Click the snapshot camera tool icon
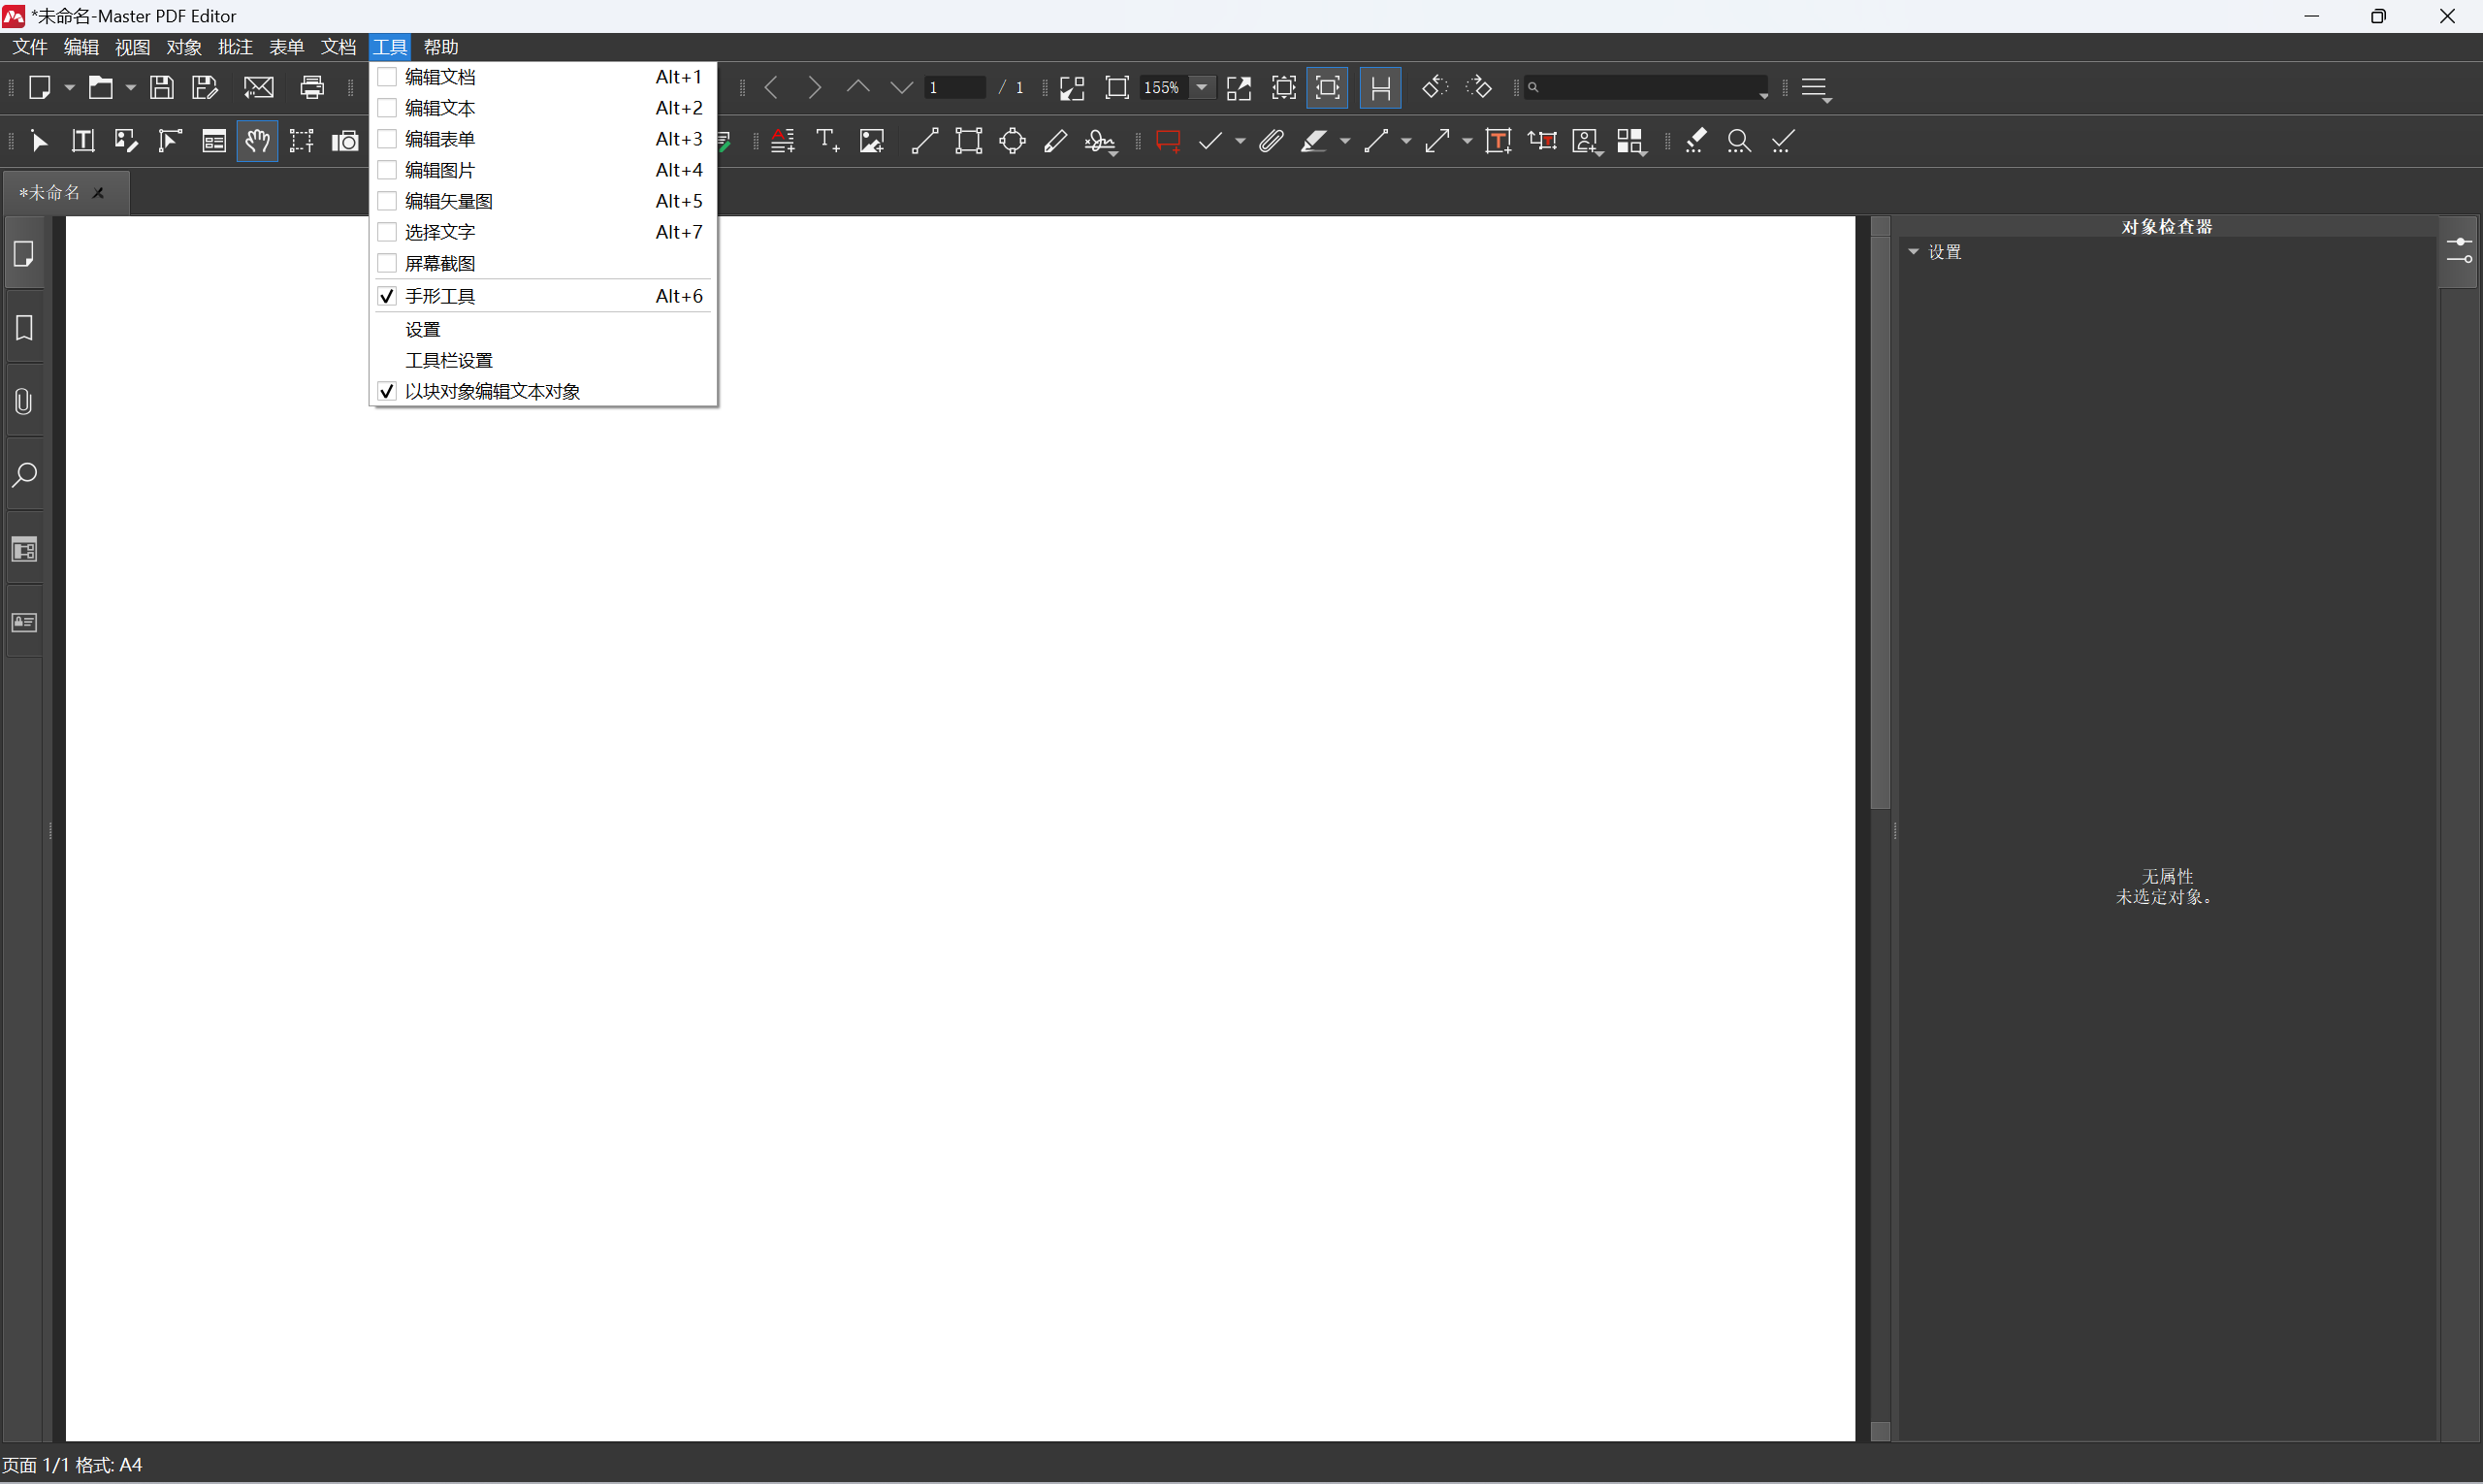The width and height of the screenshot is (2483, 1484). click(345, 141)
